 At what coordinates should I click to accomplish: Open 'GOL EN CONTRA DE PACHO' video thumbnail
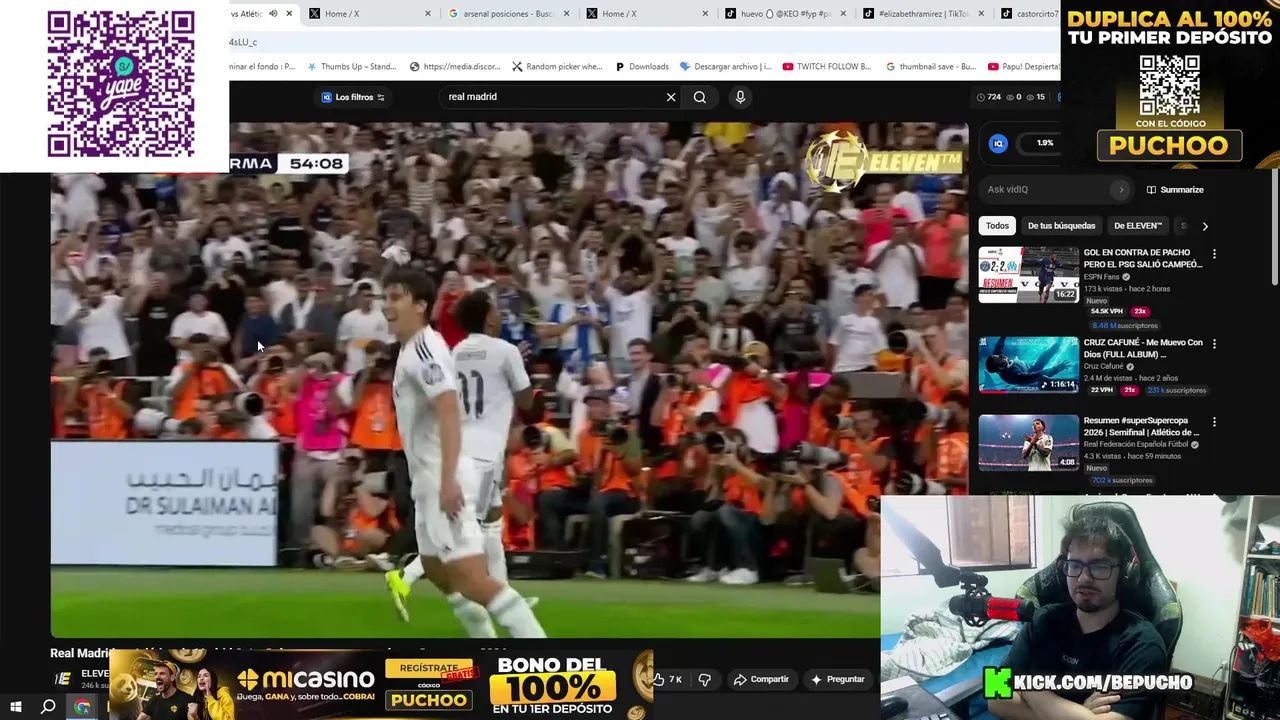(1028, 274)
